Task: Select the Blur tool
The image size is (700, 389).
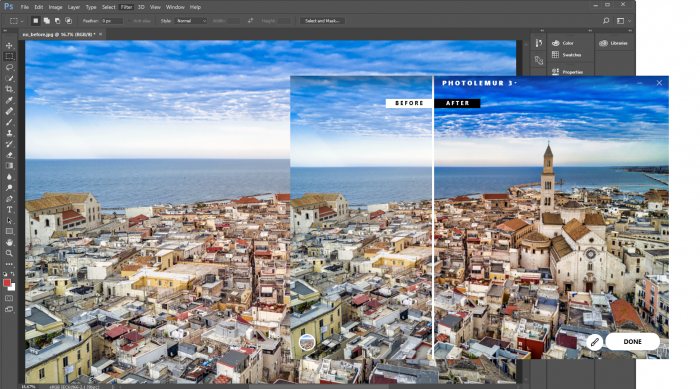Action: click(x=9, y=177)
